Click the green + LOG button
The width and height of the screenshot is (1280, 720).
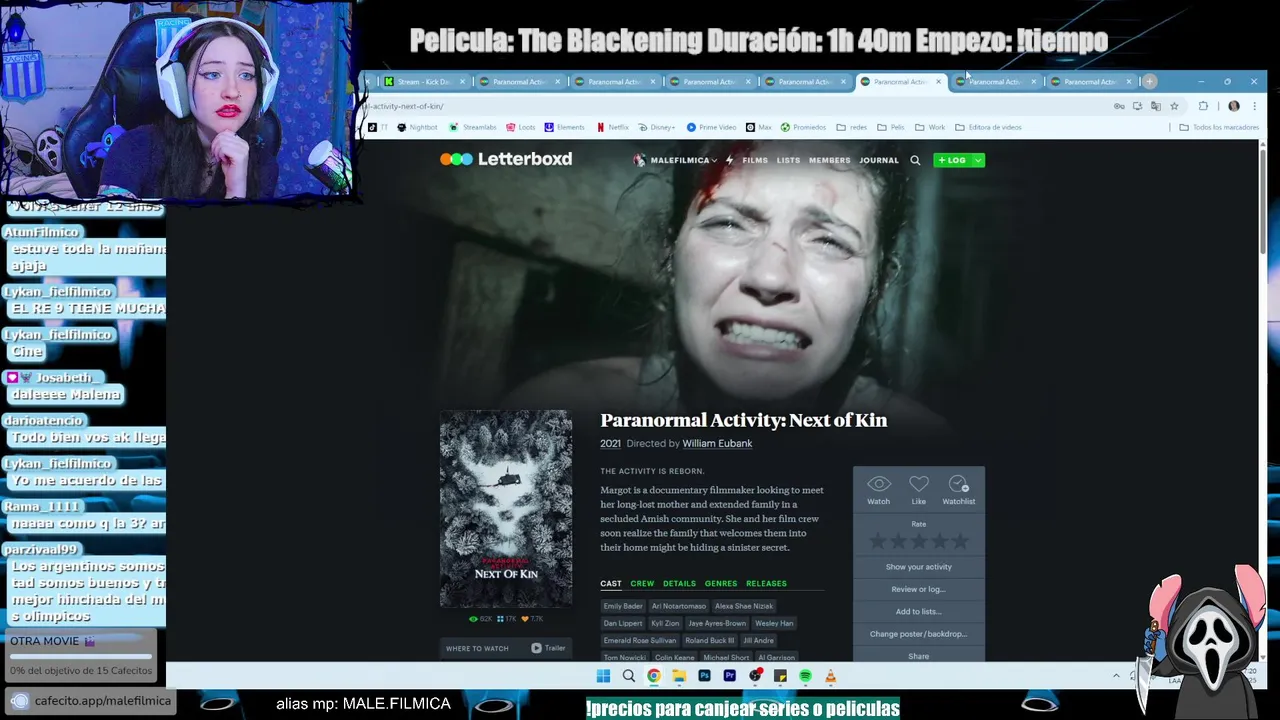(x=952, y=160)
